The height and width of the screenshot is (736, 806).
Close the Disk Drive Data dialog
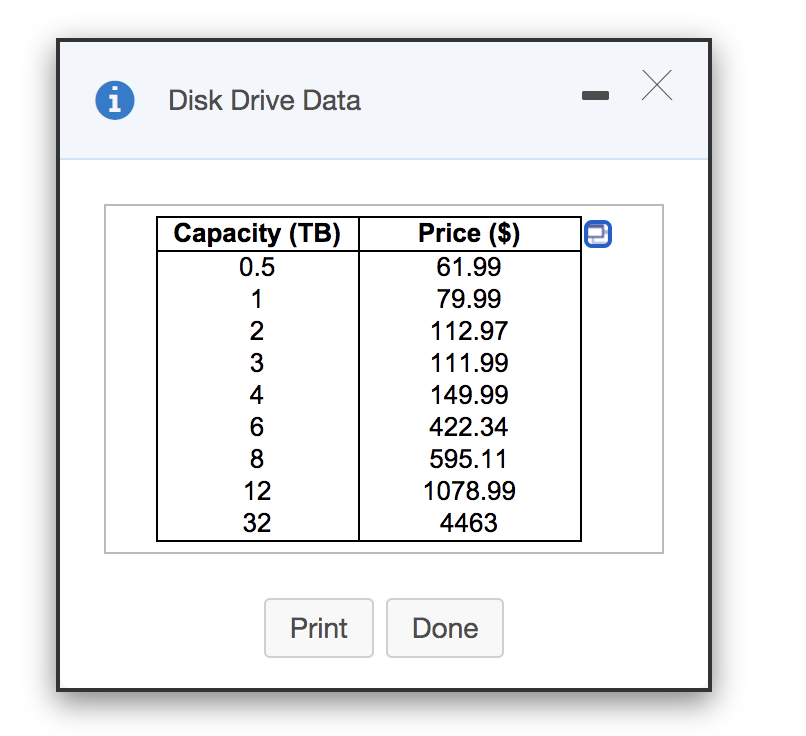click(x=656, y=85)
